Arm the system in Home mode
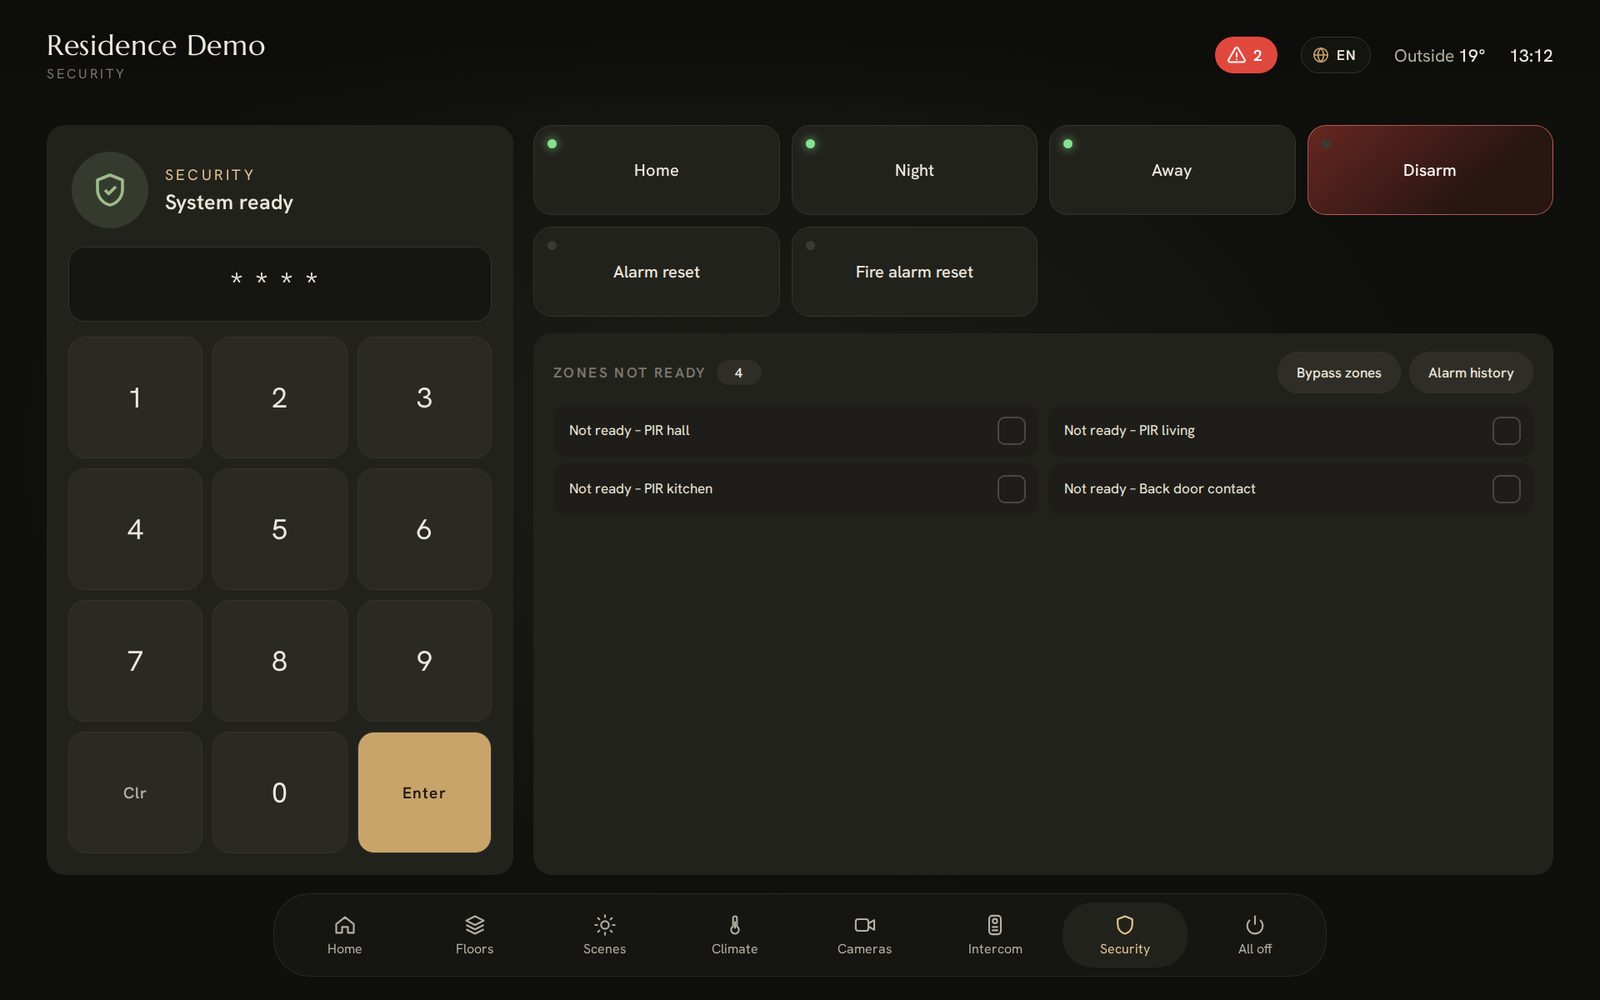 coord(656,170)
